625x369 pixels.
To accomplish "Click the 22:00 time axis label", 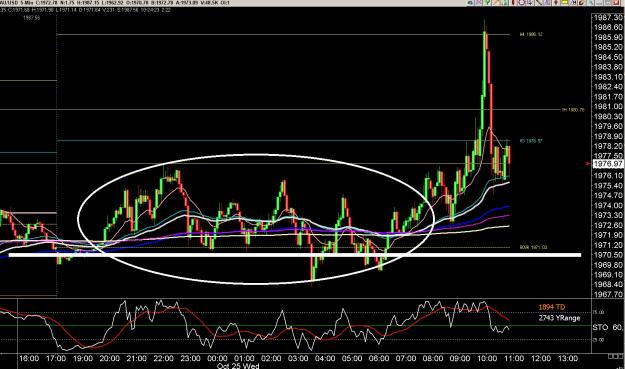I will pyautogui.click(x=163, y=358).
